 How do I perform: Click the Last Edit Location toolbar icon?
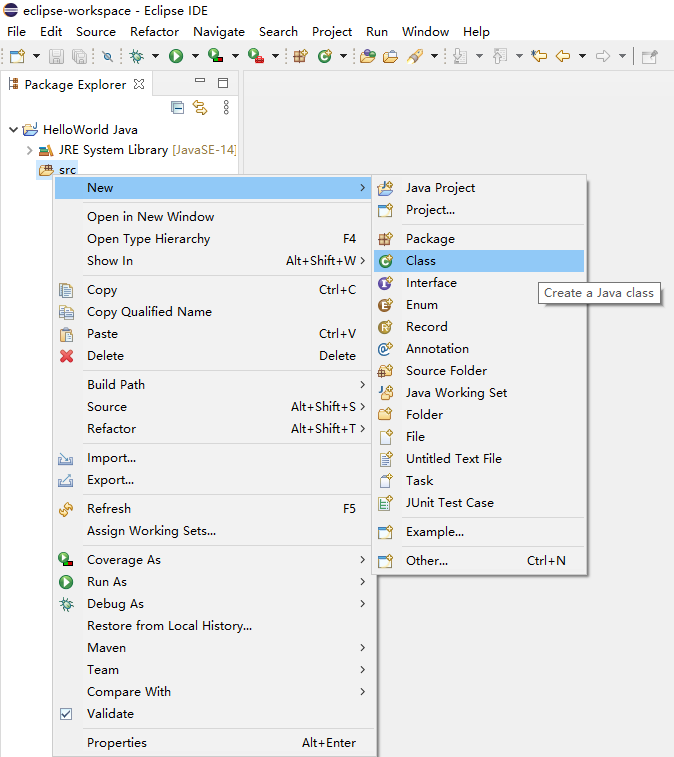point(539,56)
